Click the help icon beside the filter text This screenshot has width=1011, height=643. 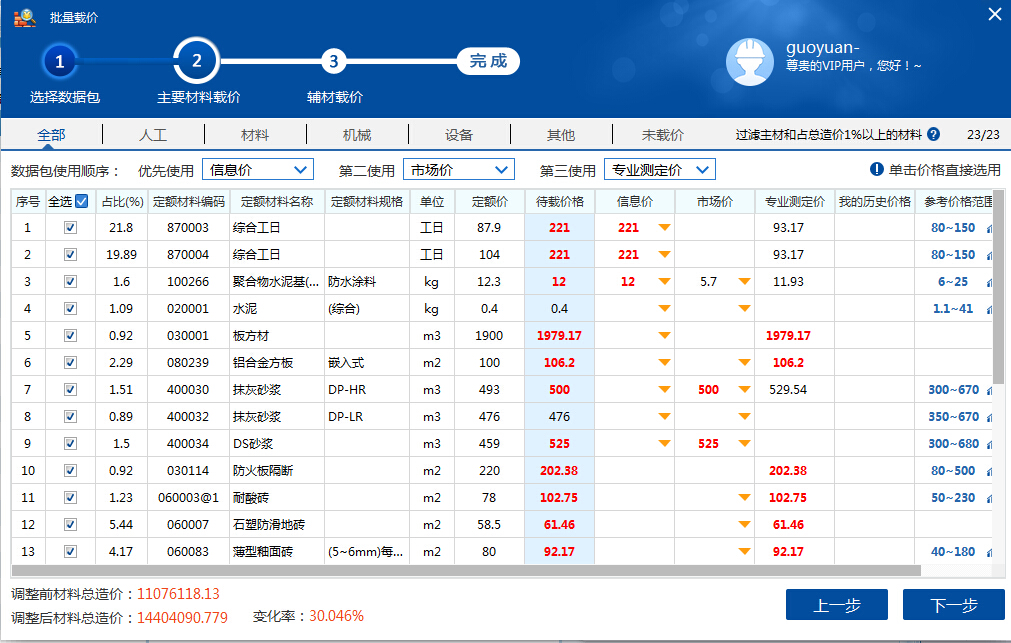[x=933, y=134]
